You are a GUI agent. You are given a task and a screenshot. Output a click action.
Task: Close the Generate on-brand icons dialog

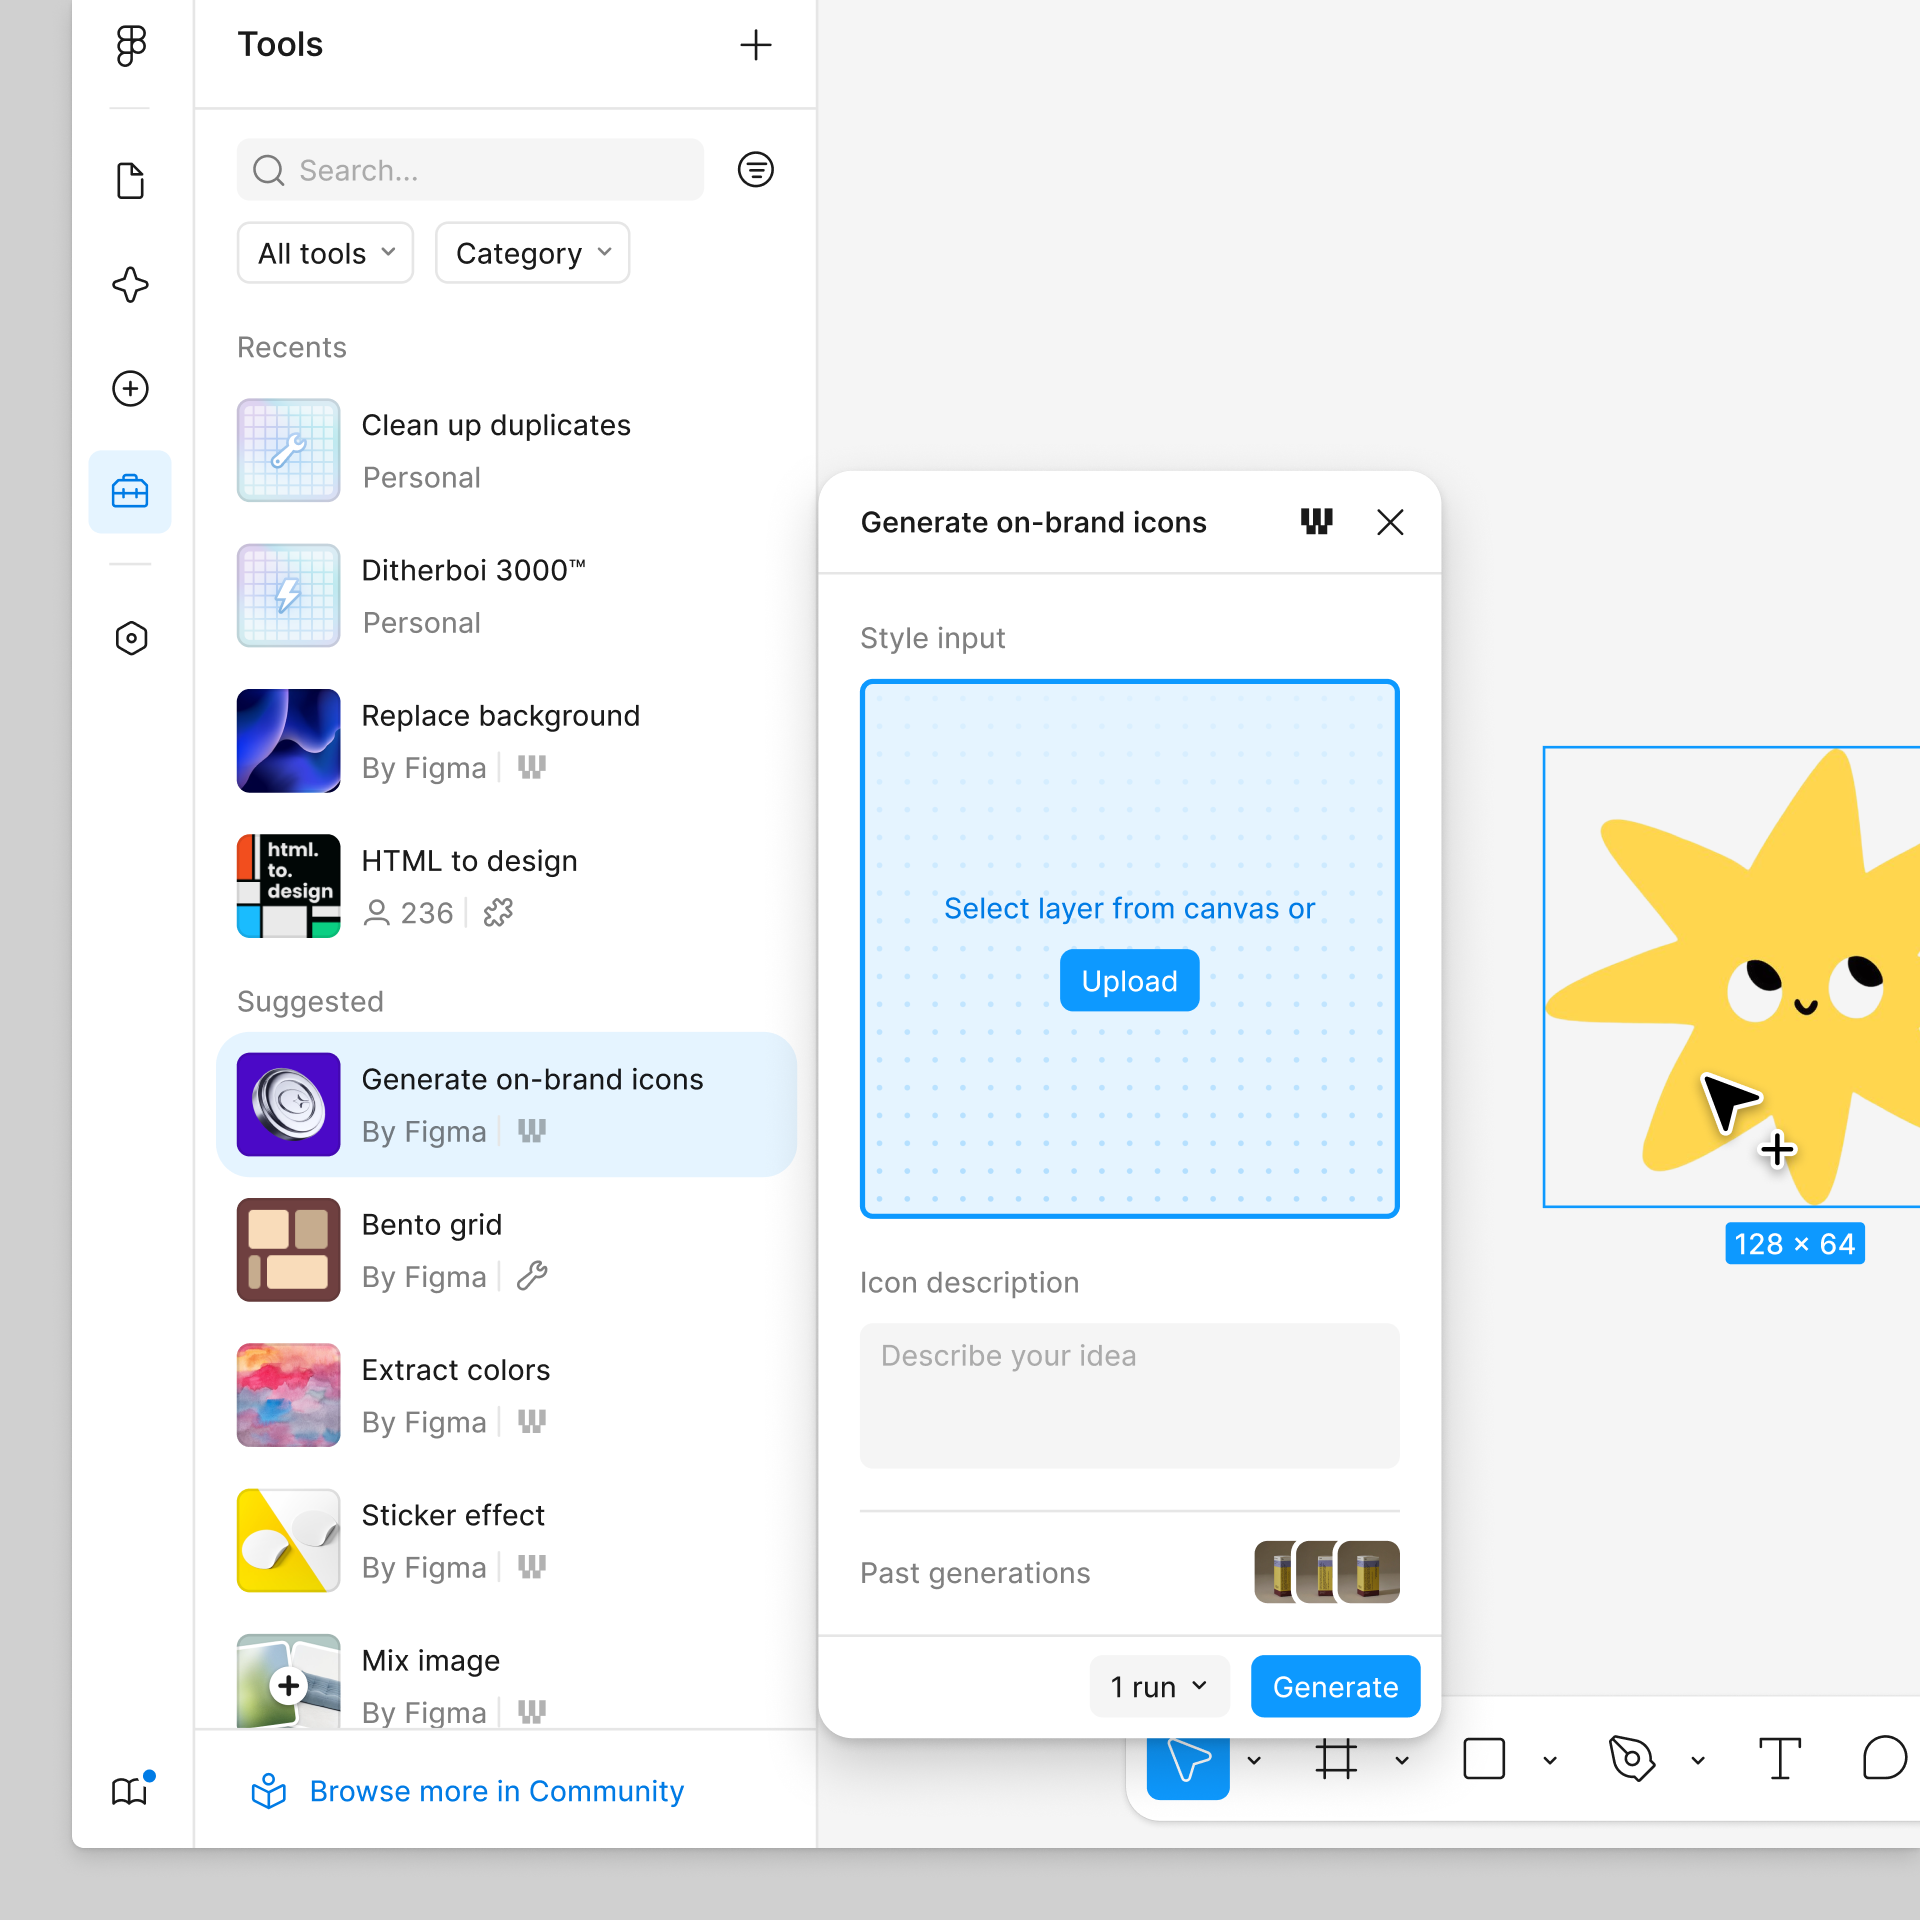click(x=1390, y=522)
